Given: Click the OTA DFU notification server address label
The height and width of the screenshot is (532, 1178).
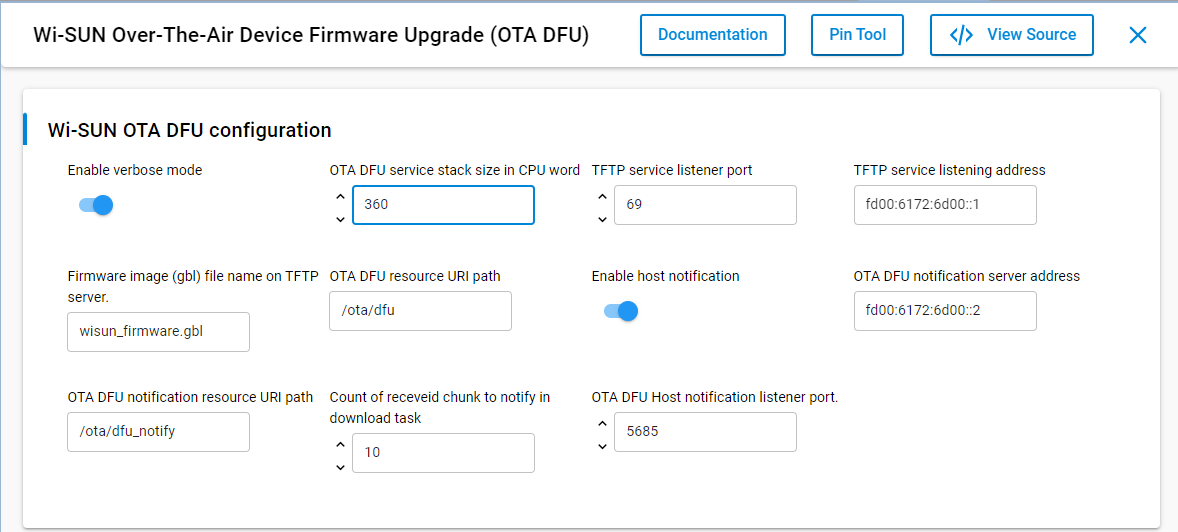Looking at the screenshot, I should click(967, 276).
